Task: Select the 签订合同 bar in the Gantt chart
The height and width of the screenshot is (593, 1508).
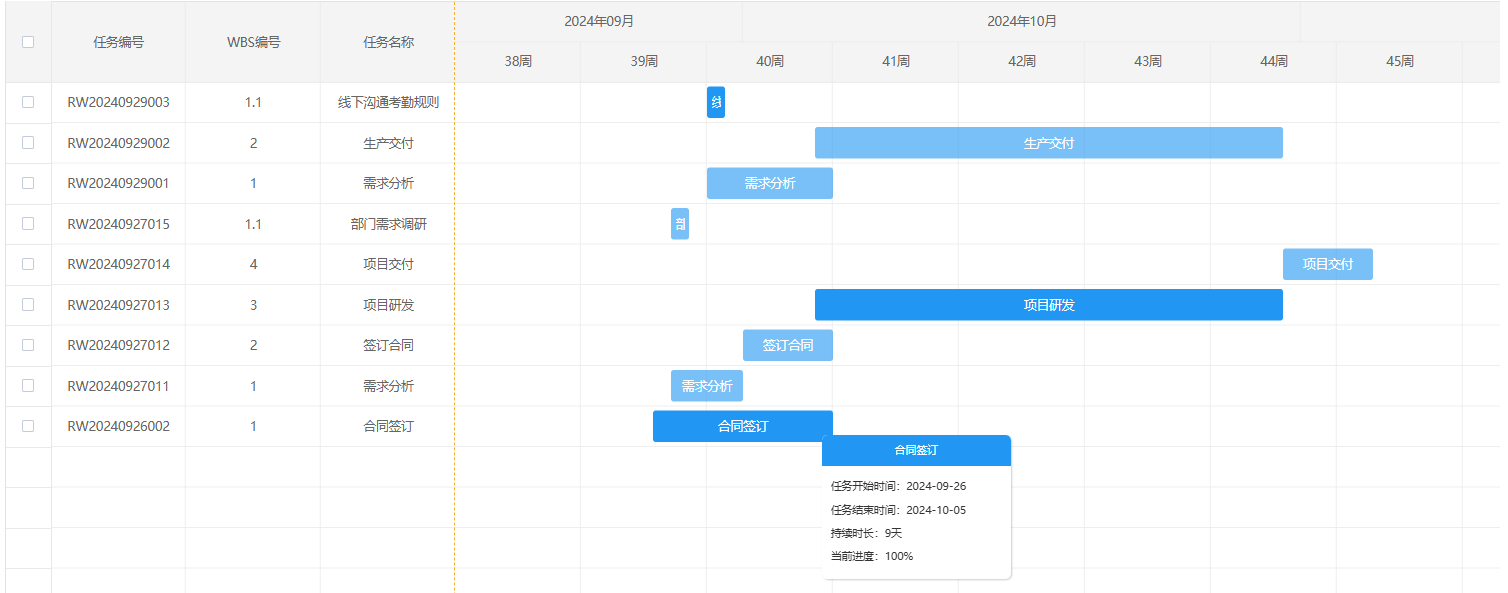Action: [x=787, y=345]
